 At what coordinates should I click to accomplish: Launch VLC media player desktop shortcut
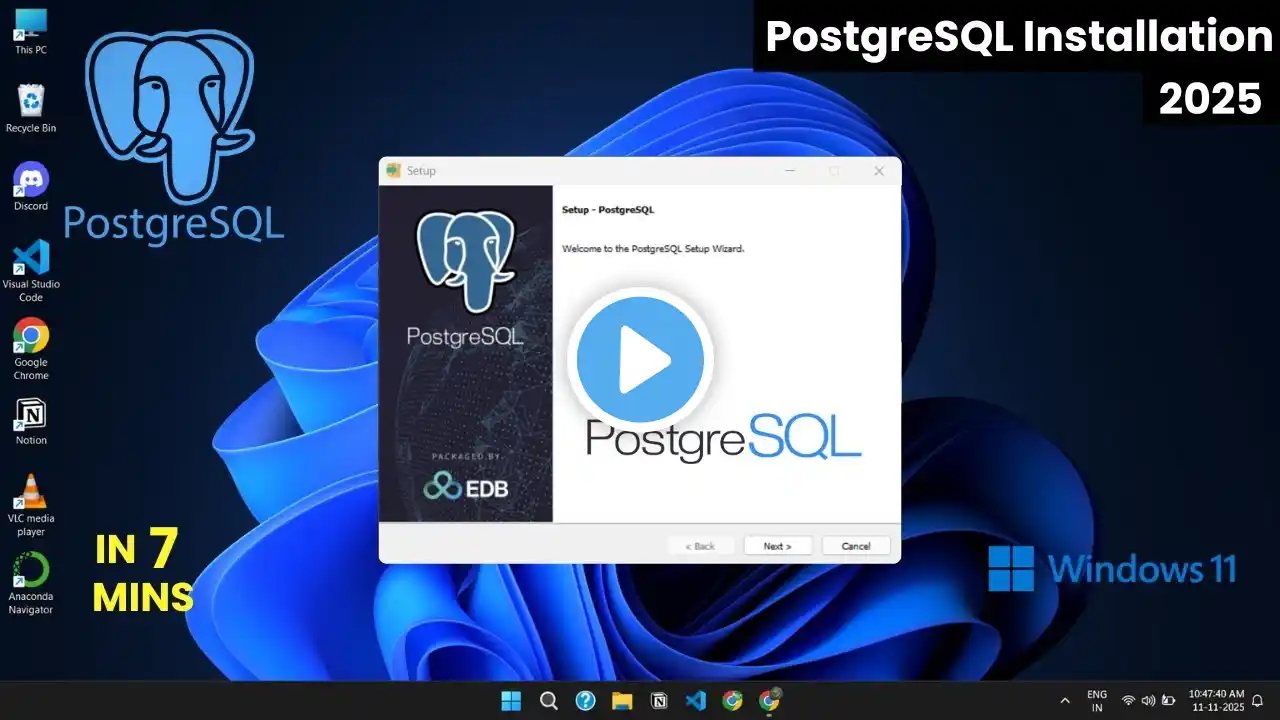pyautogui.click(x=31, y=505)
